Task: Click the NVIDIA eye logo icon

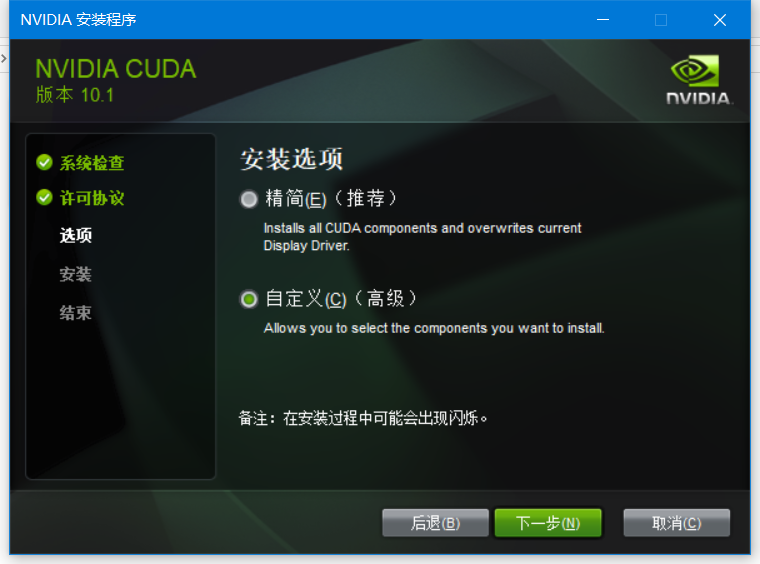Action: [x=695, y=71]
